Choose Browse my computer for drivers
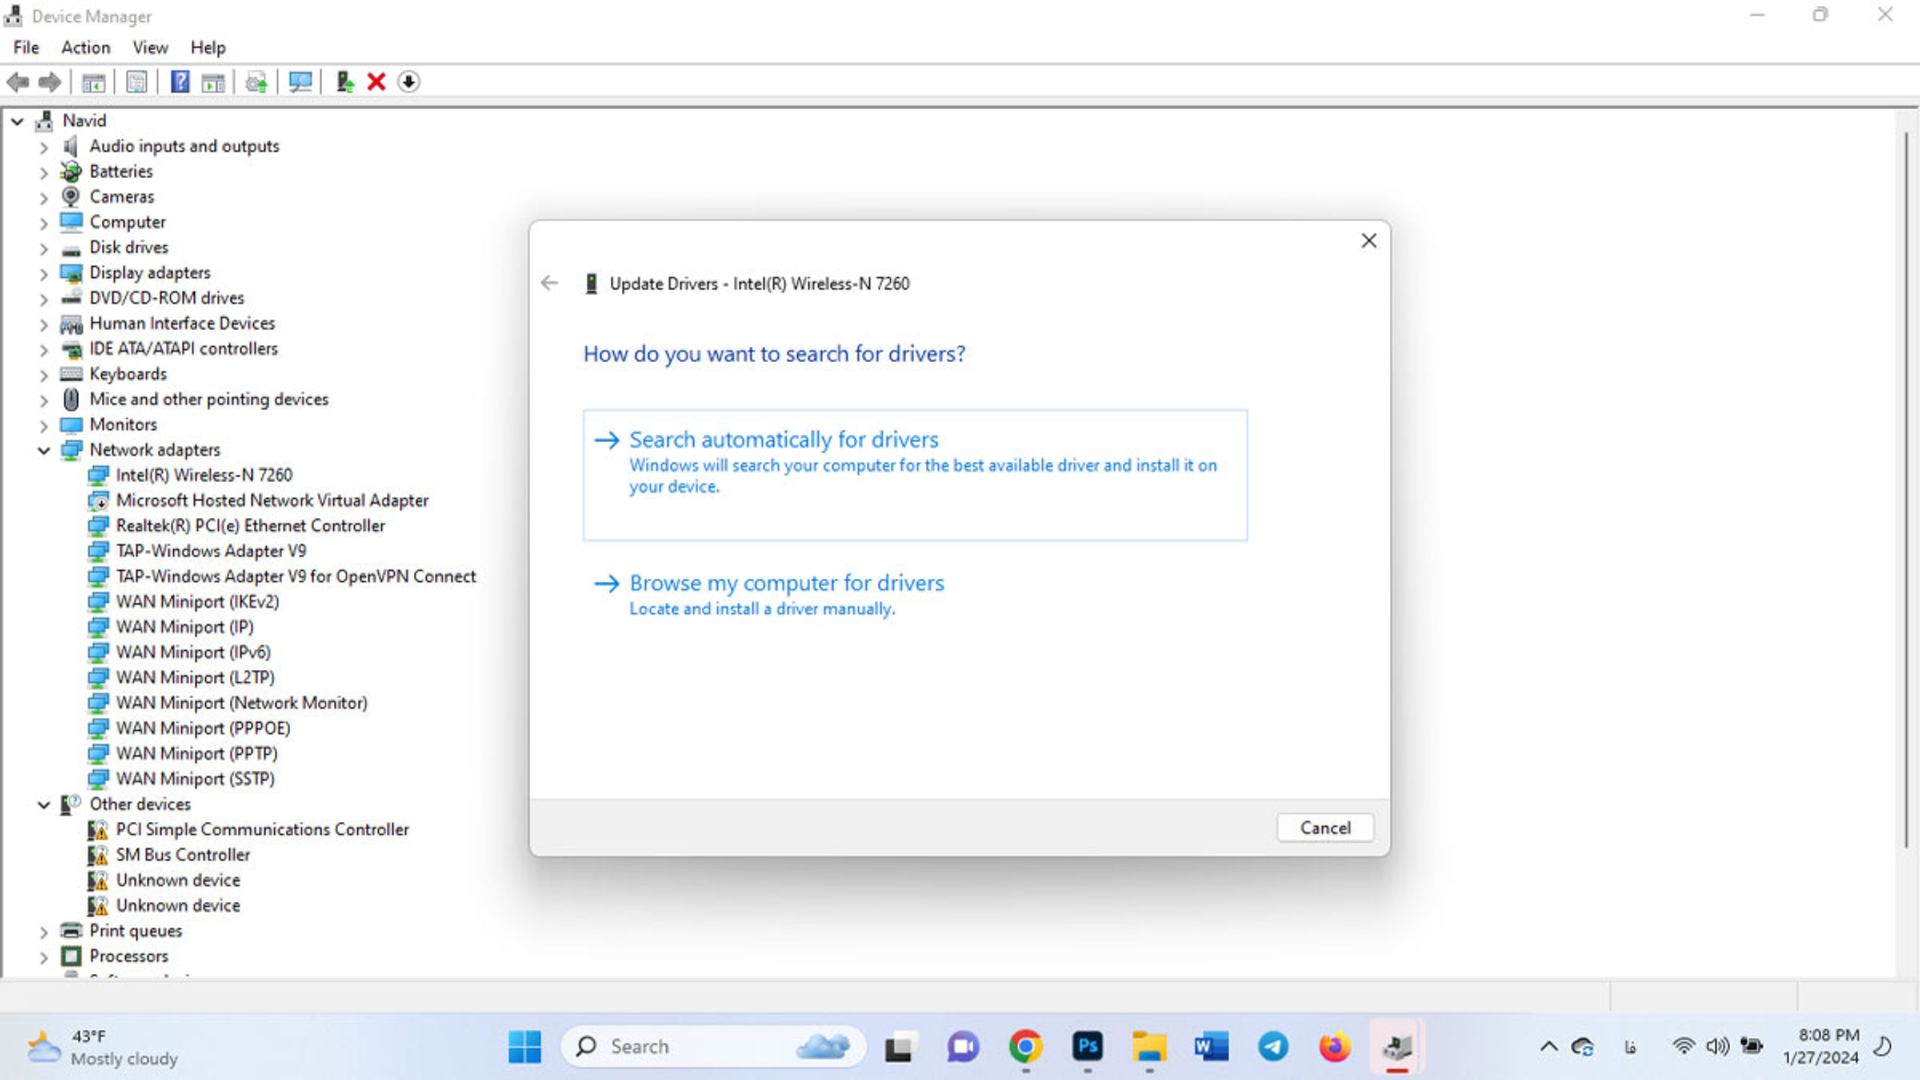Viewport: 1920px width, 1080px height. tap(787, 594)
